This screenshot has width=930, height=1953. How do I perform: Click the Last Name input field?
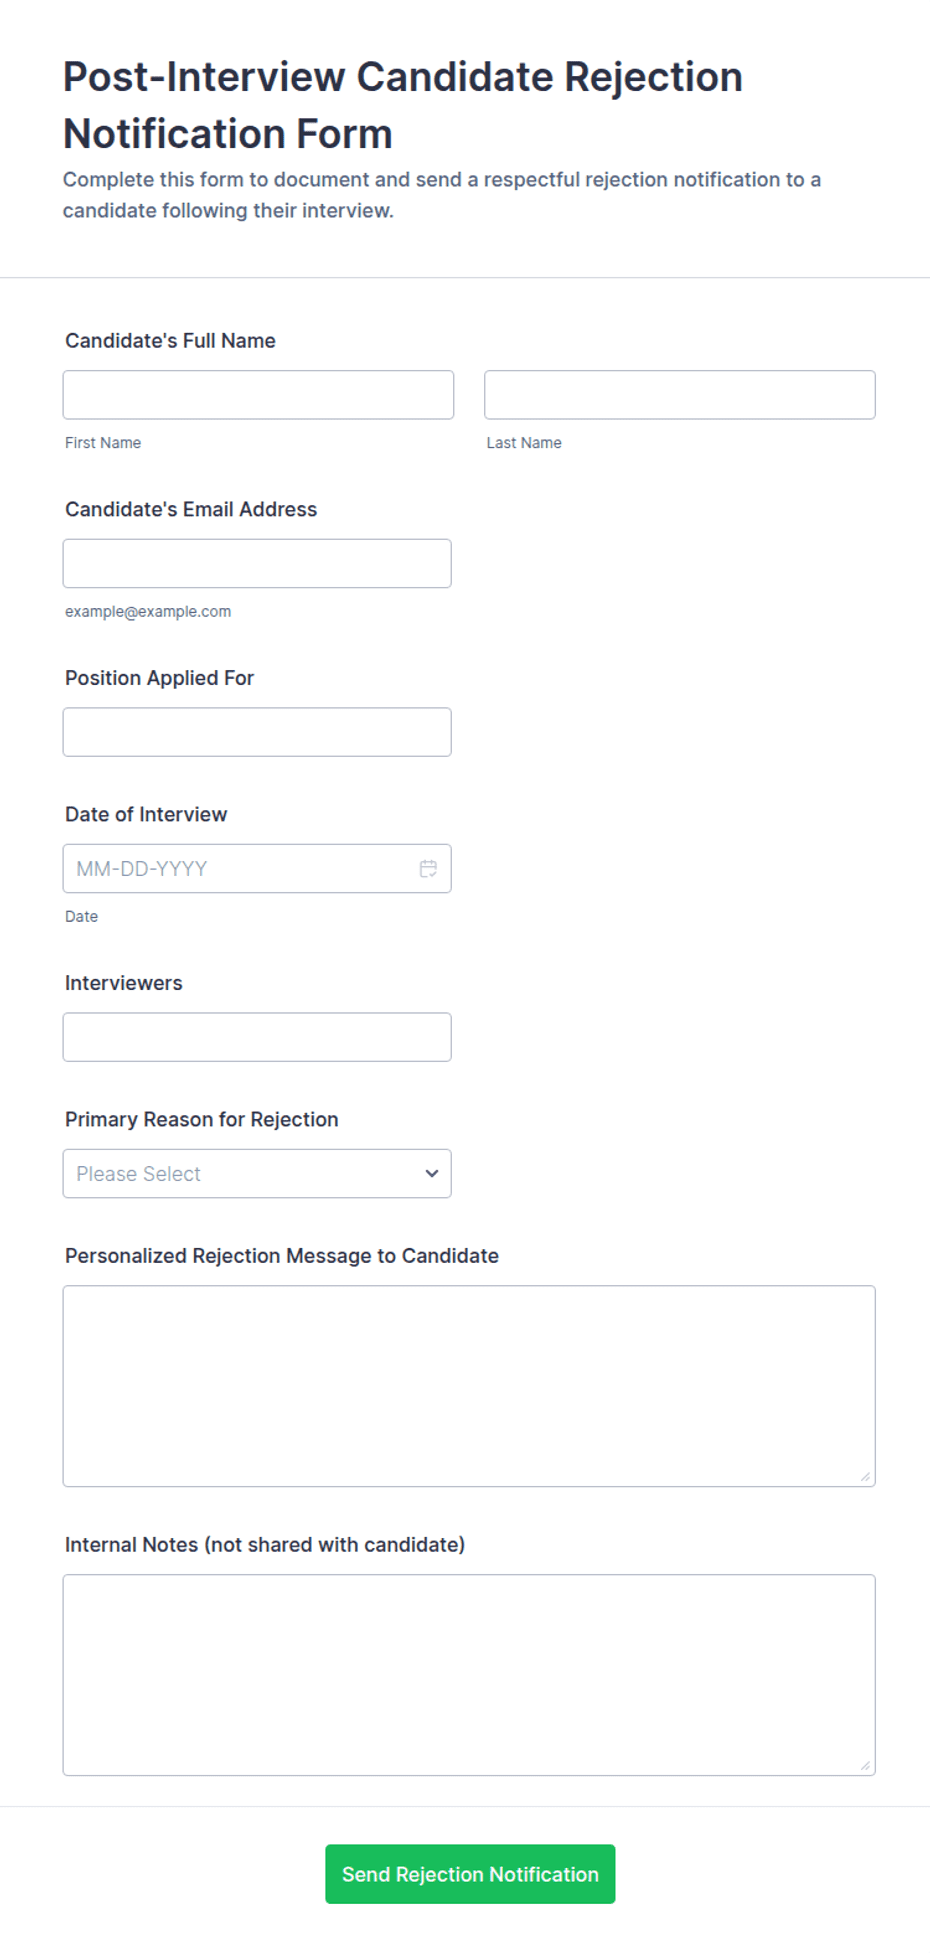point(680,395)
